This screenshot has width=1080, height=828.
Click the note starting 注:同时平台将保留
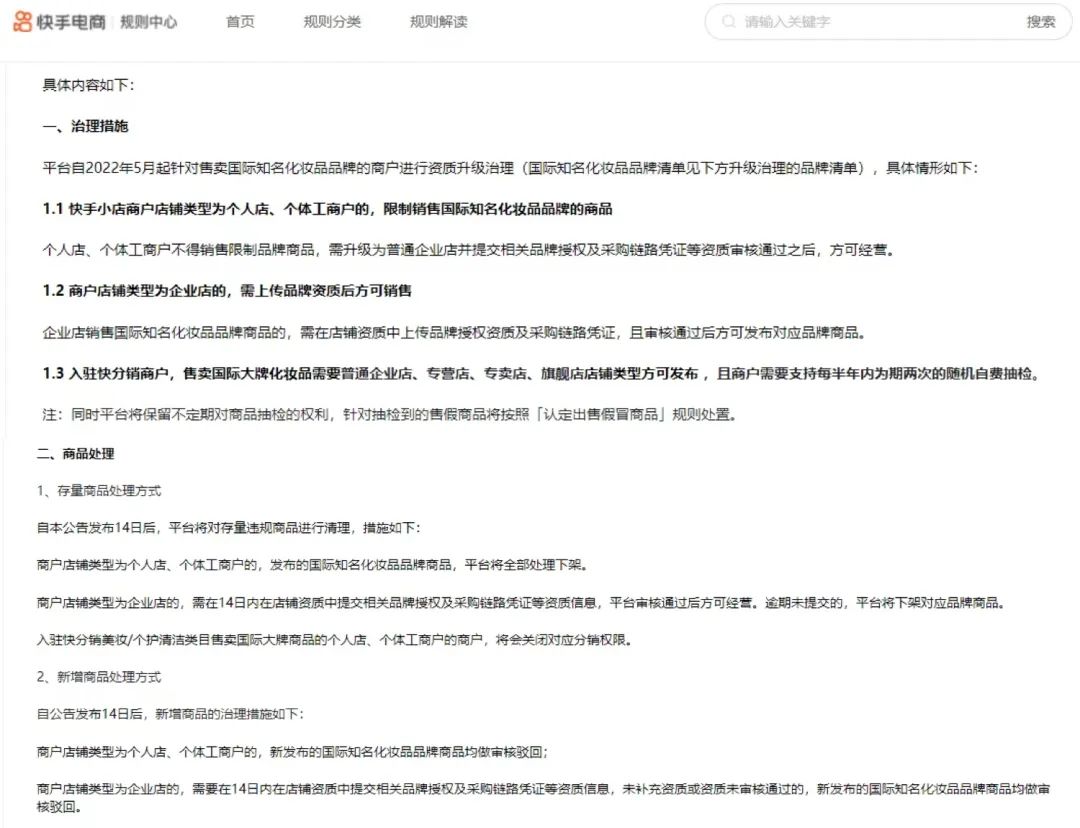point(389,414)
